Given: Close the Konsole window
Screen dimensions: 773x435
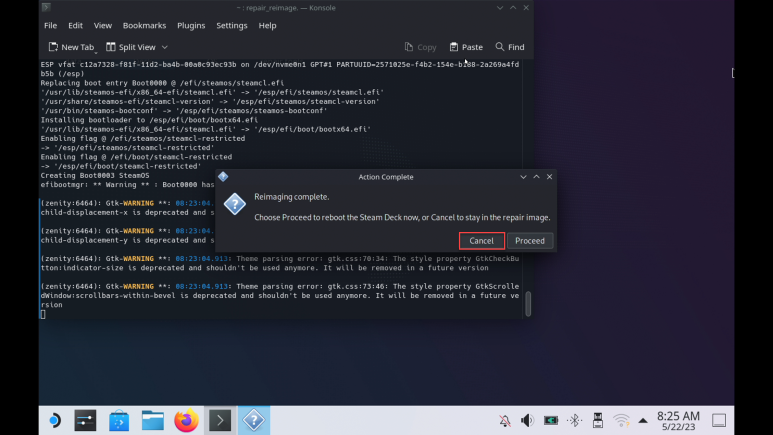Looking at the screenshot, I should (x=526, y=7).
